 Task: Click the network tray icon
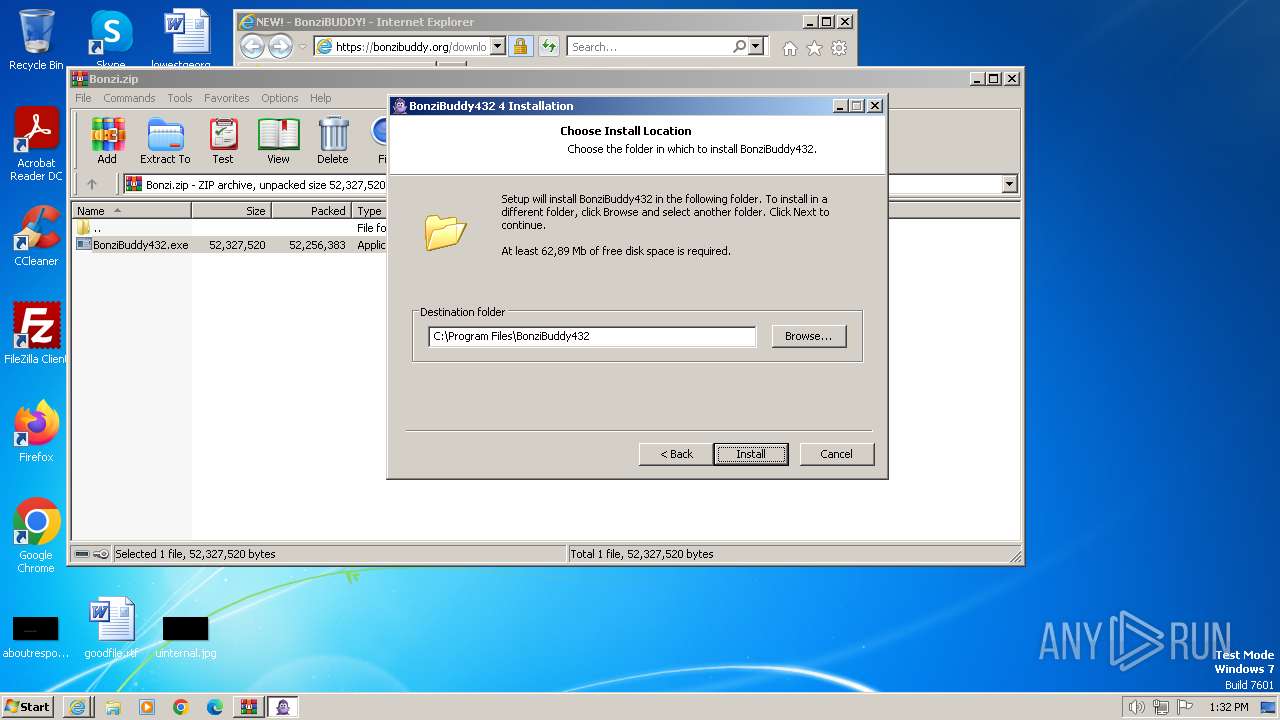click(x=1161, y=707)
